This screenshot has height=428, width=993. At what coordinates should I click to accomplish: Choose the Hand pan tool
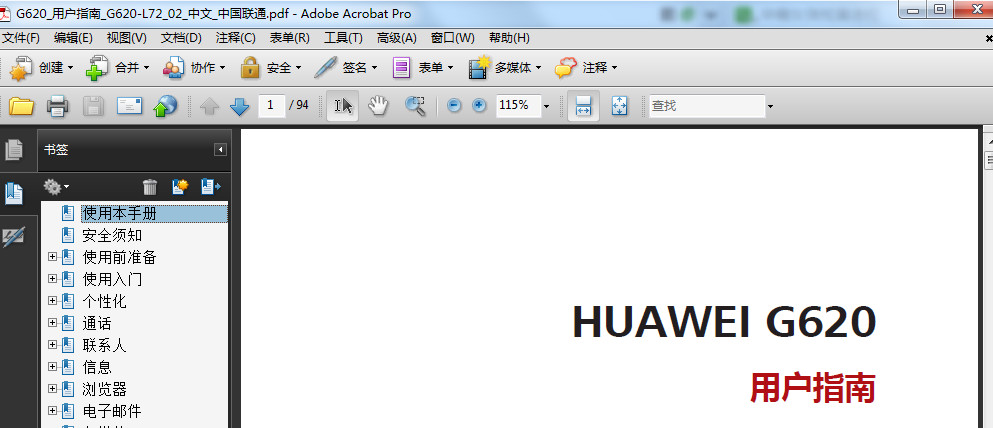pyautogui.click(x=378, y=106)
